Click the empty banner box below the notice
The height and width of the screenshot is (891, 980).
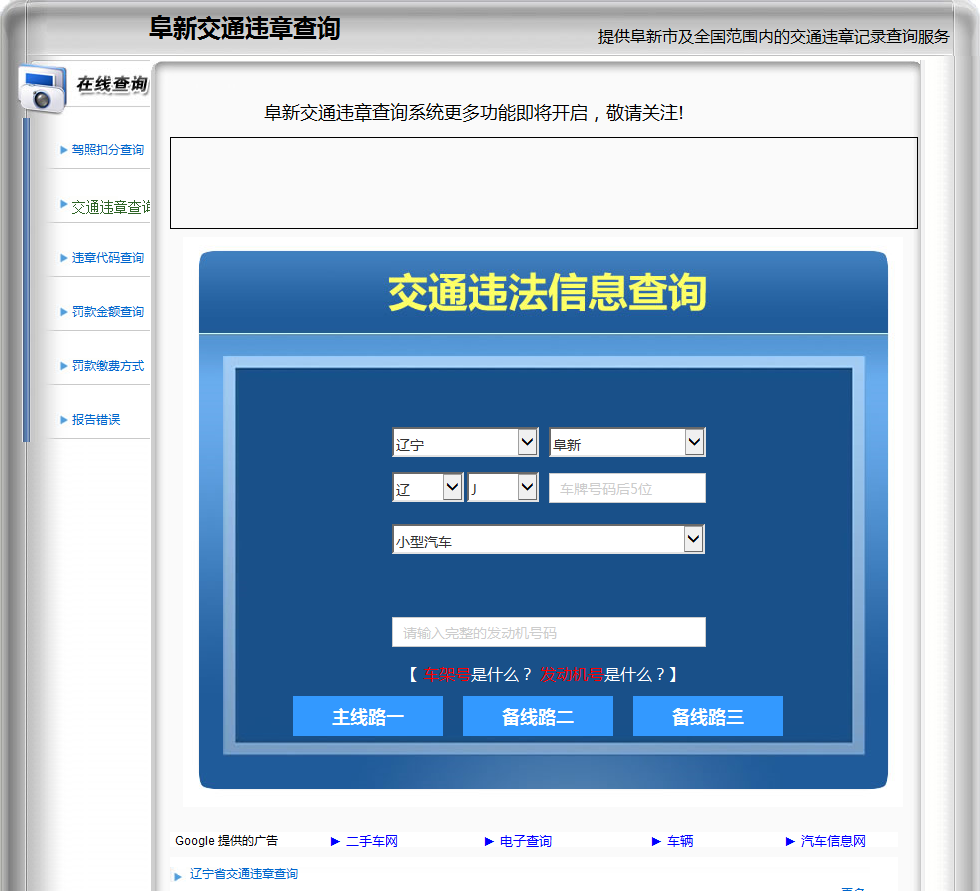coord(544,183)
